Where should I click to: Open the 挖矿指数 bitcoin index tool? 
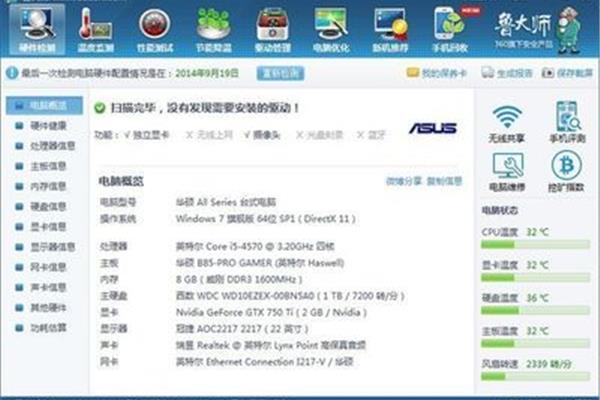click(x=566, y=171)
